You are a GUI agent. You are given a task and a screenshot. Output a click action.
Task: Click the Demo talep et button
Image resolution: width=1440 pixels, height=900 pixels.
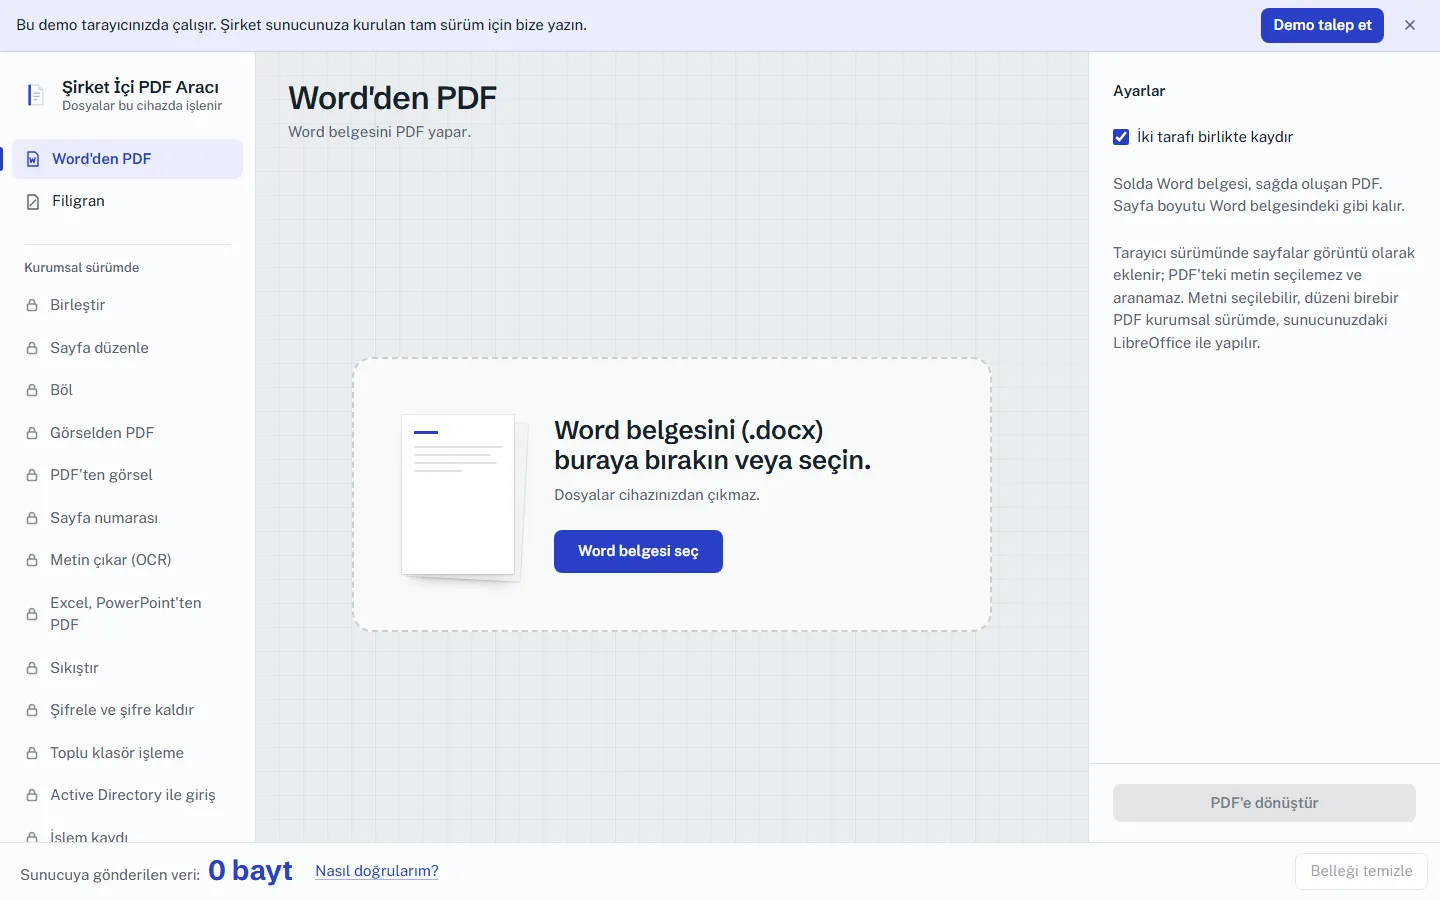1322,25
